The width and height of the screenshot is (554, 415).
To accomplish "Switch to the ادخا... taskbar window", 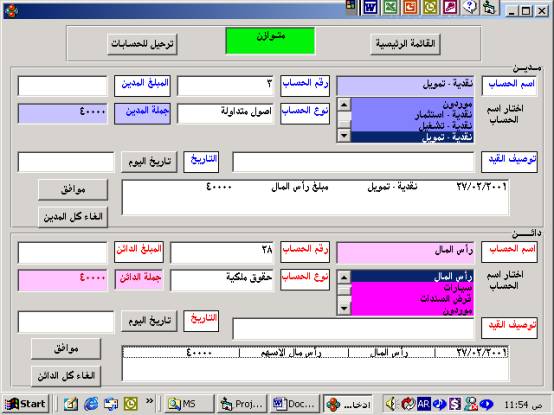I will tap(348, 404).
